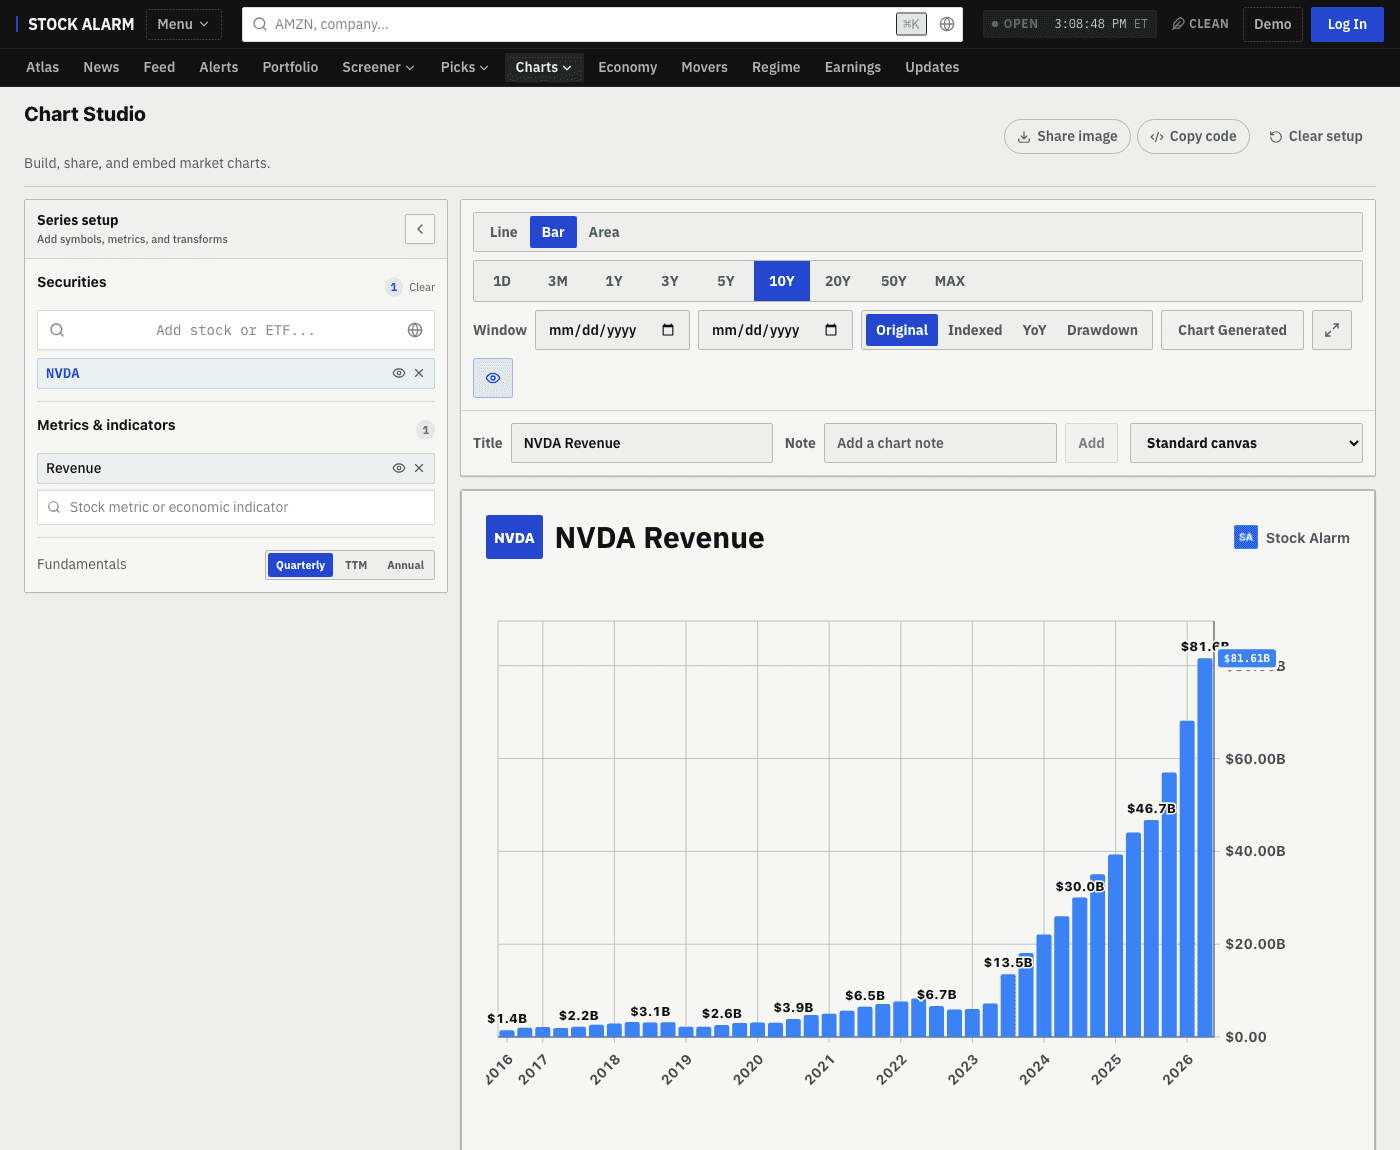This screenshot has width=1400, height=1150.
Task: Select the MAX time range
Action: point(950,281)
